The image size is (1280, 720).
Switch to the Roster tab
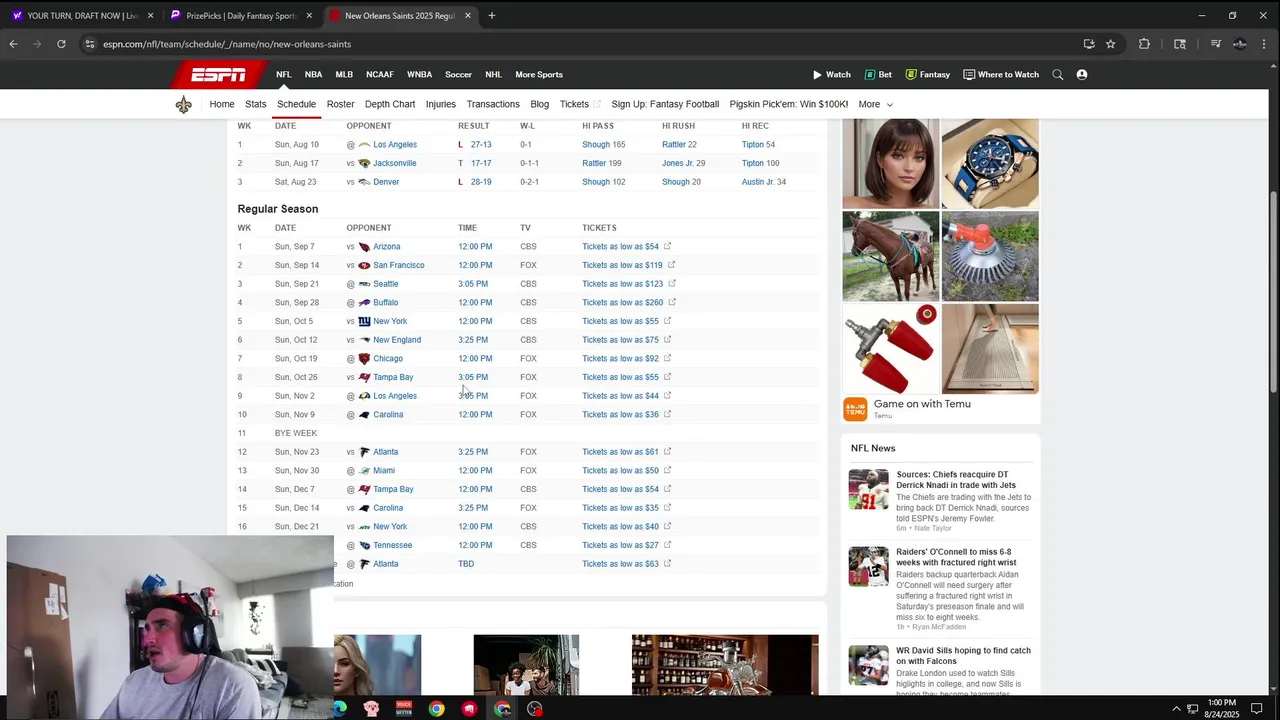(x=340, y=104)
